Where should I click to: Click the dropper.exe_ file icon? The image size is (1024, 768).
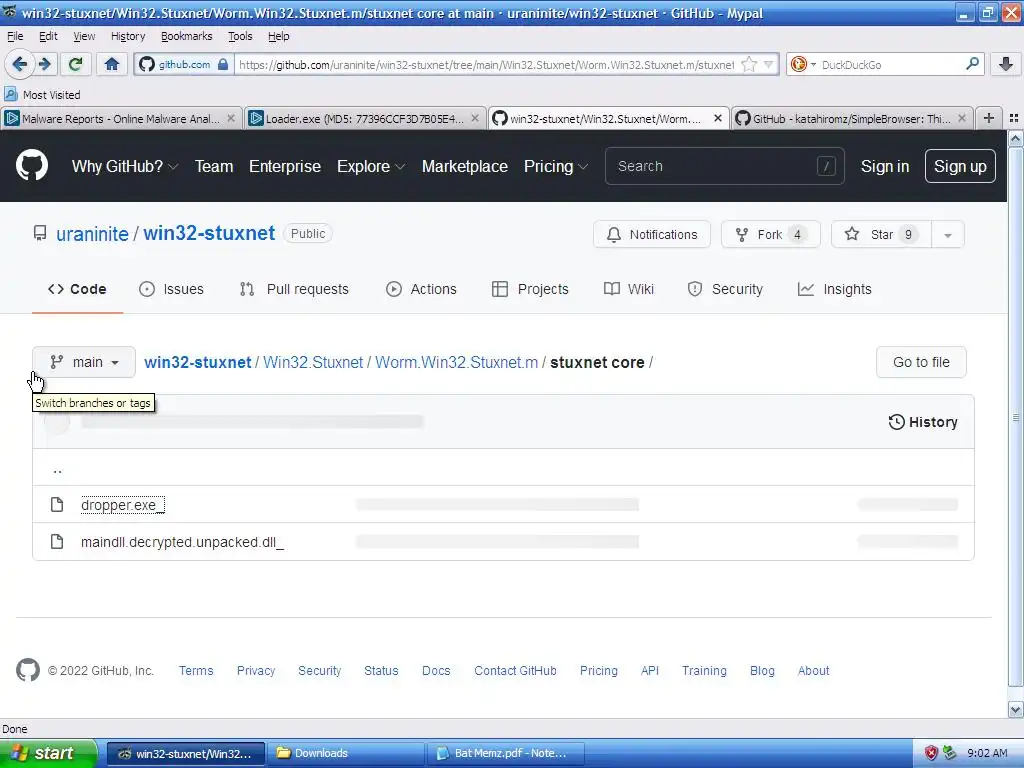click(x=57, y=504)
